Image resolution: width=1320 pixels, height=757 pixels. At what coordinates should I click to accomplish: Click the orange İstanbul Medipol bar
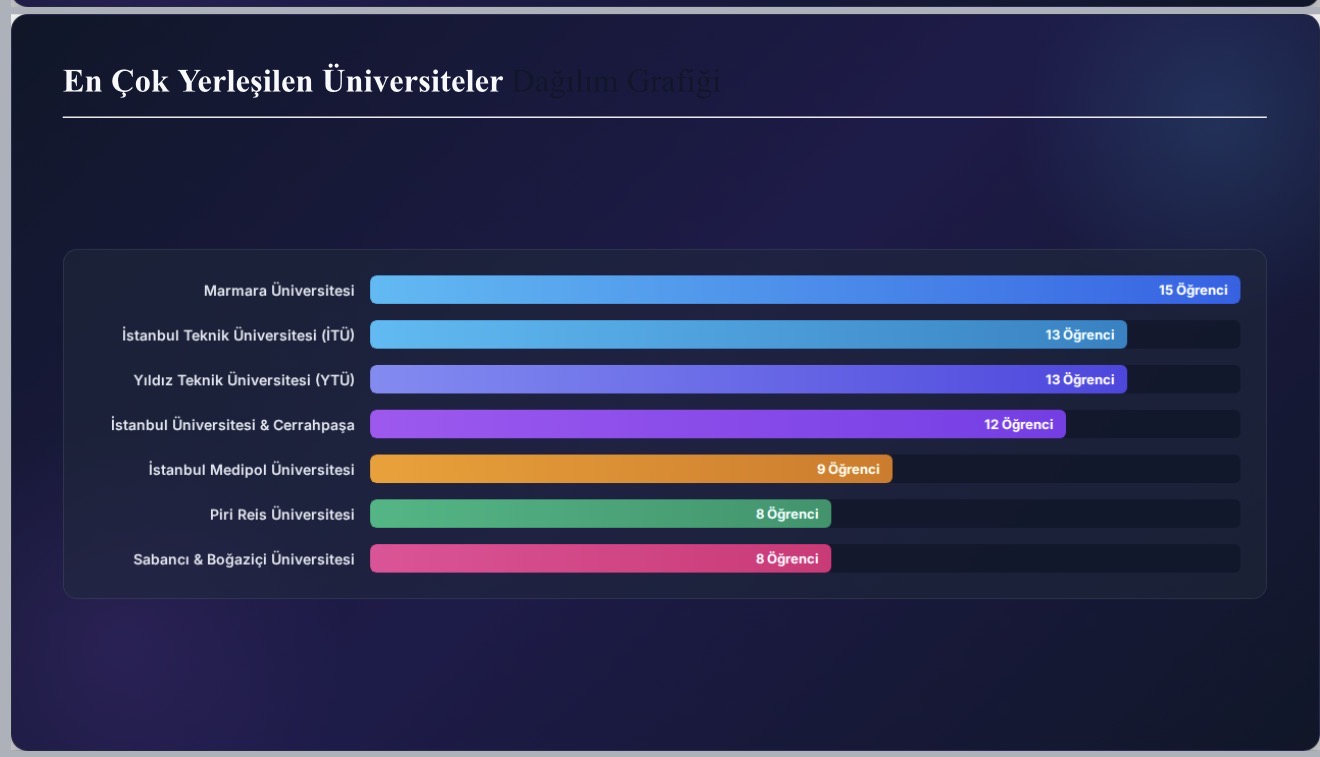point(631,469)
